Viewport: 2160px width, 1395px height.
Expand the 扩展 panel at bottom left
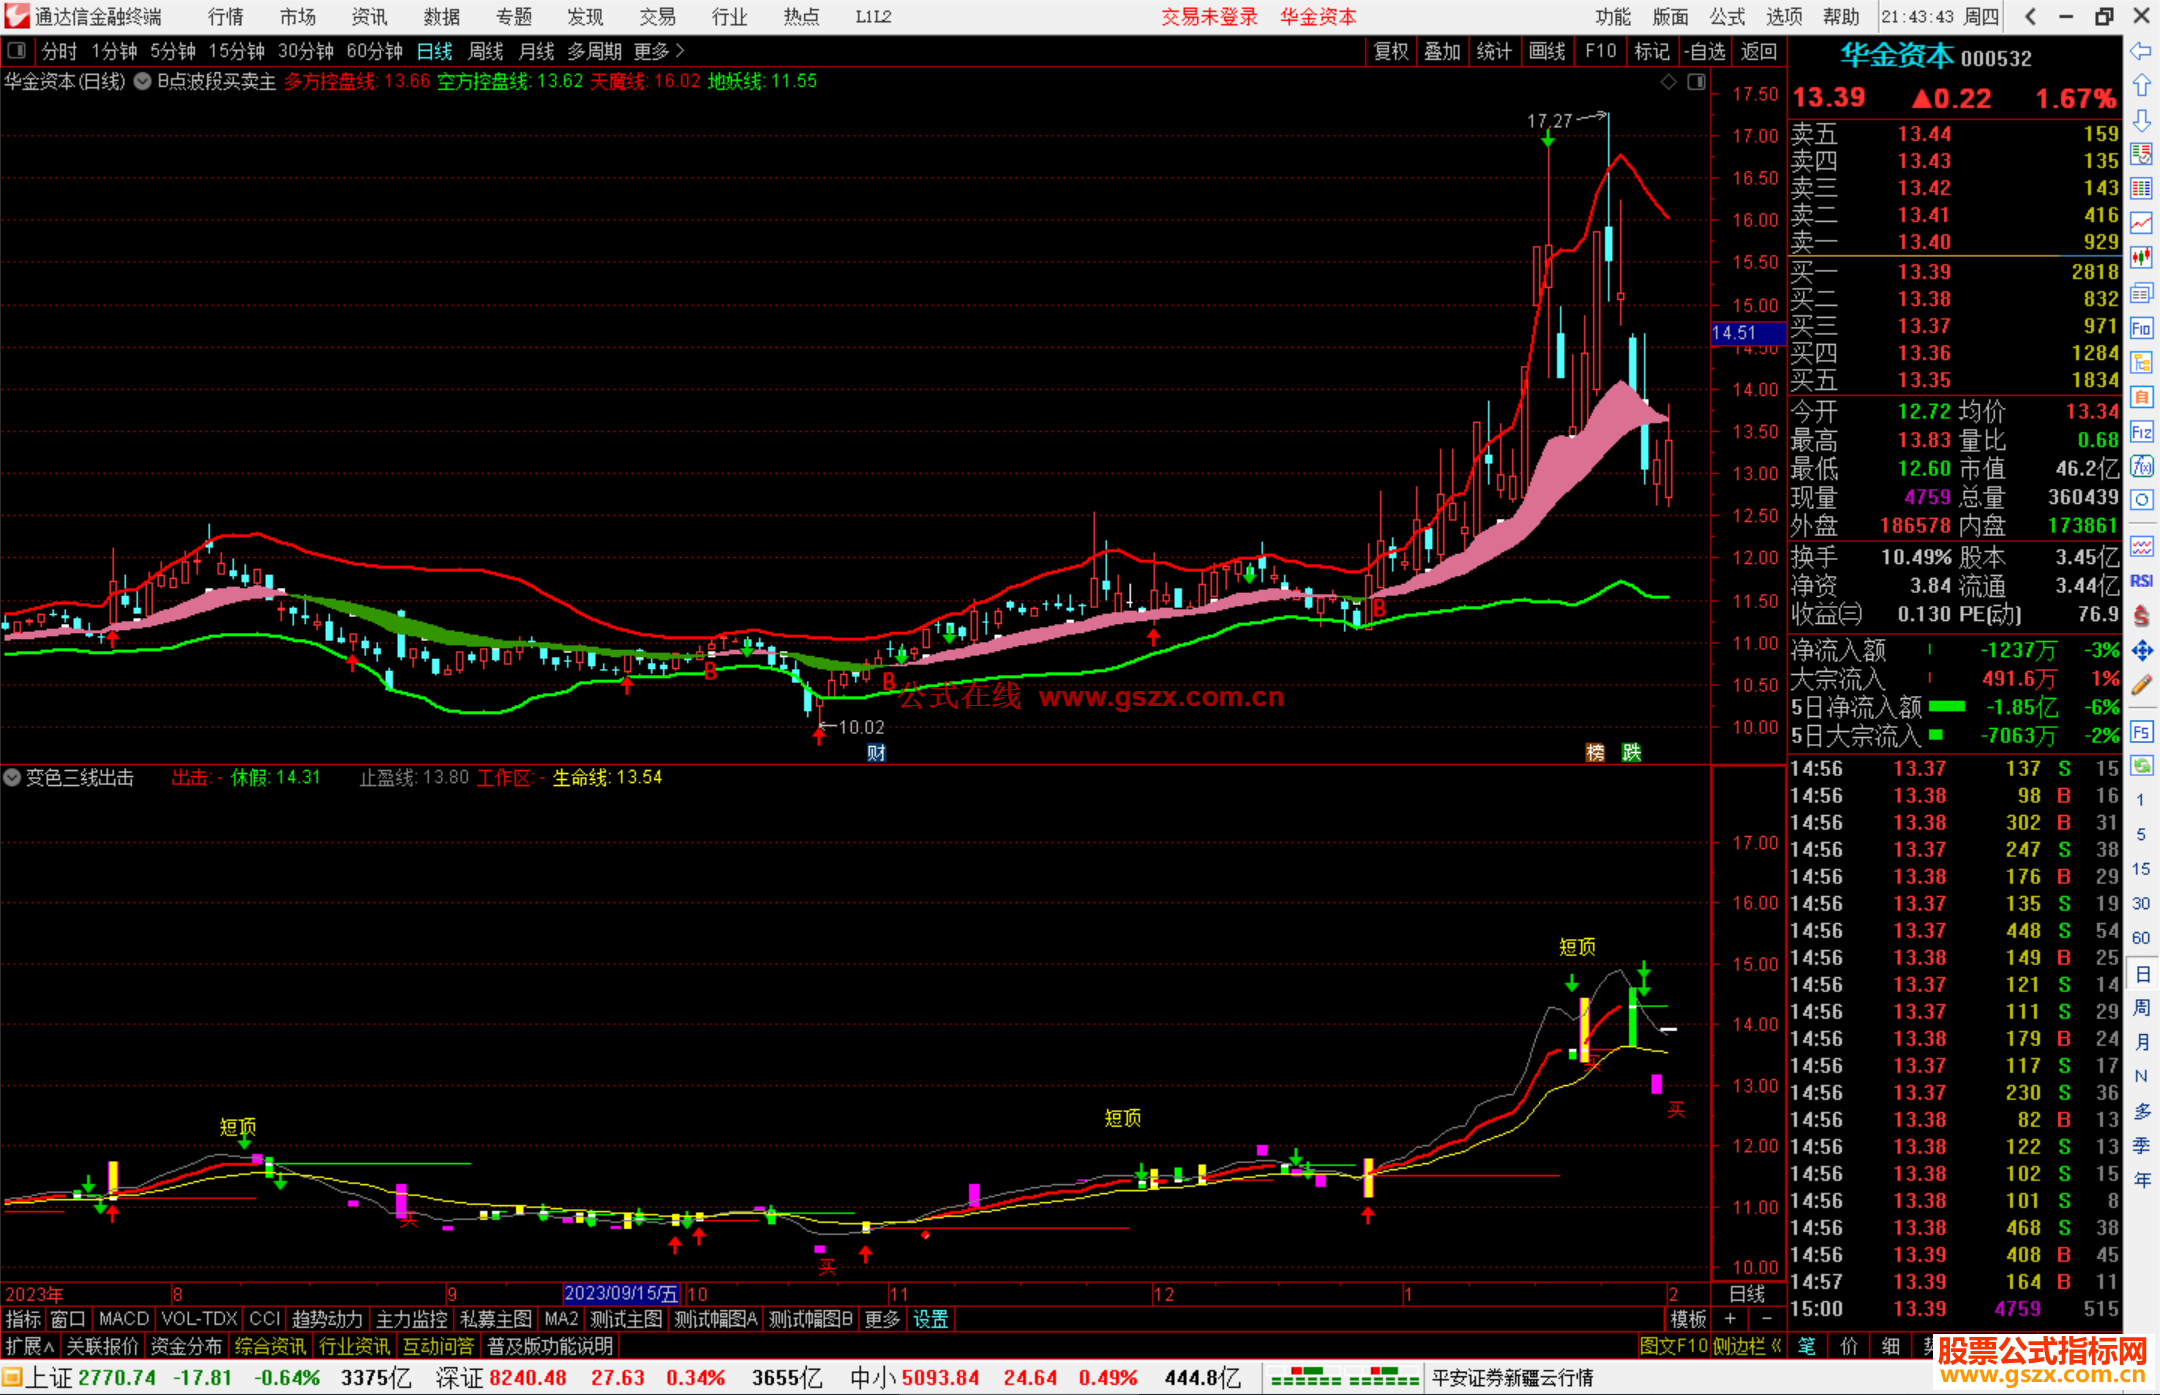tap(29, 1346)
